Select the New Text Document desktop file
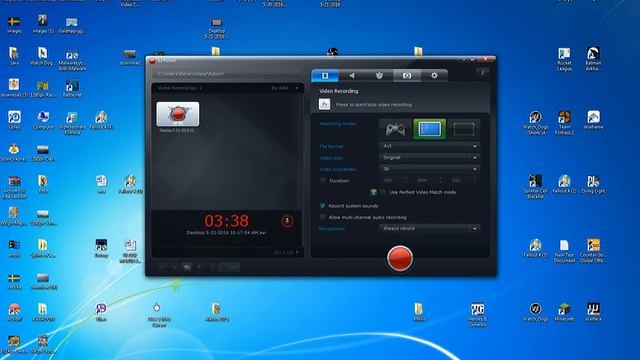The width and height of the screenshot is (640, 360). [564, 251]
